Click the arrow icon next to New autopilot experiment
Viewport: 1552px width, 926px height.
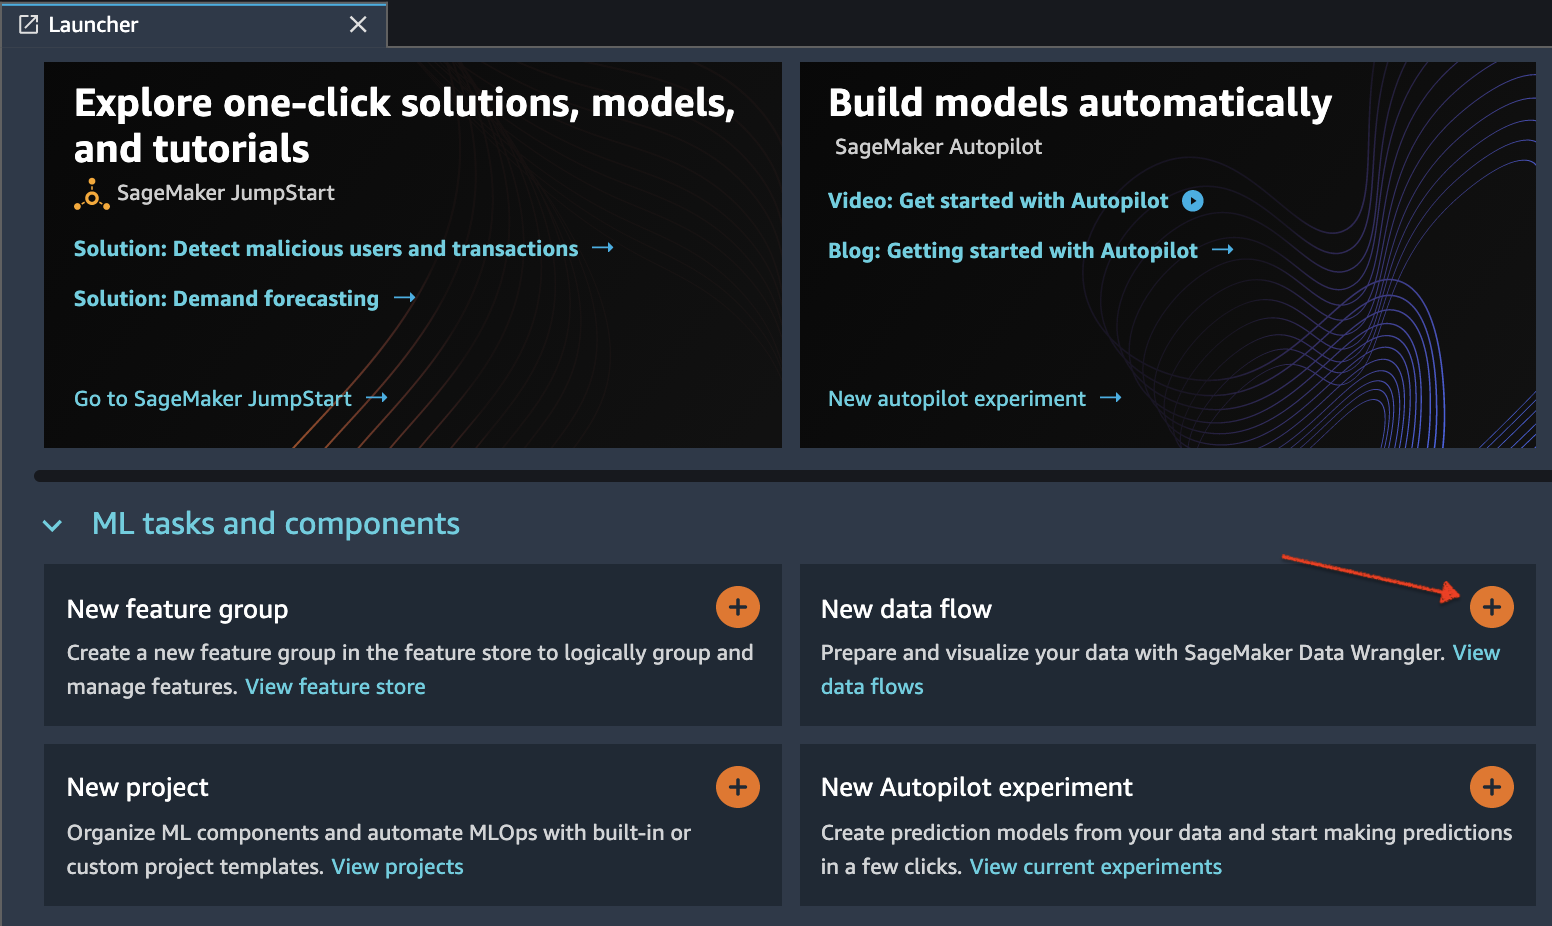pyautogui.click(x=1110, y=398)
